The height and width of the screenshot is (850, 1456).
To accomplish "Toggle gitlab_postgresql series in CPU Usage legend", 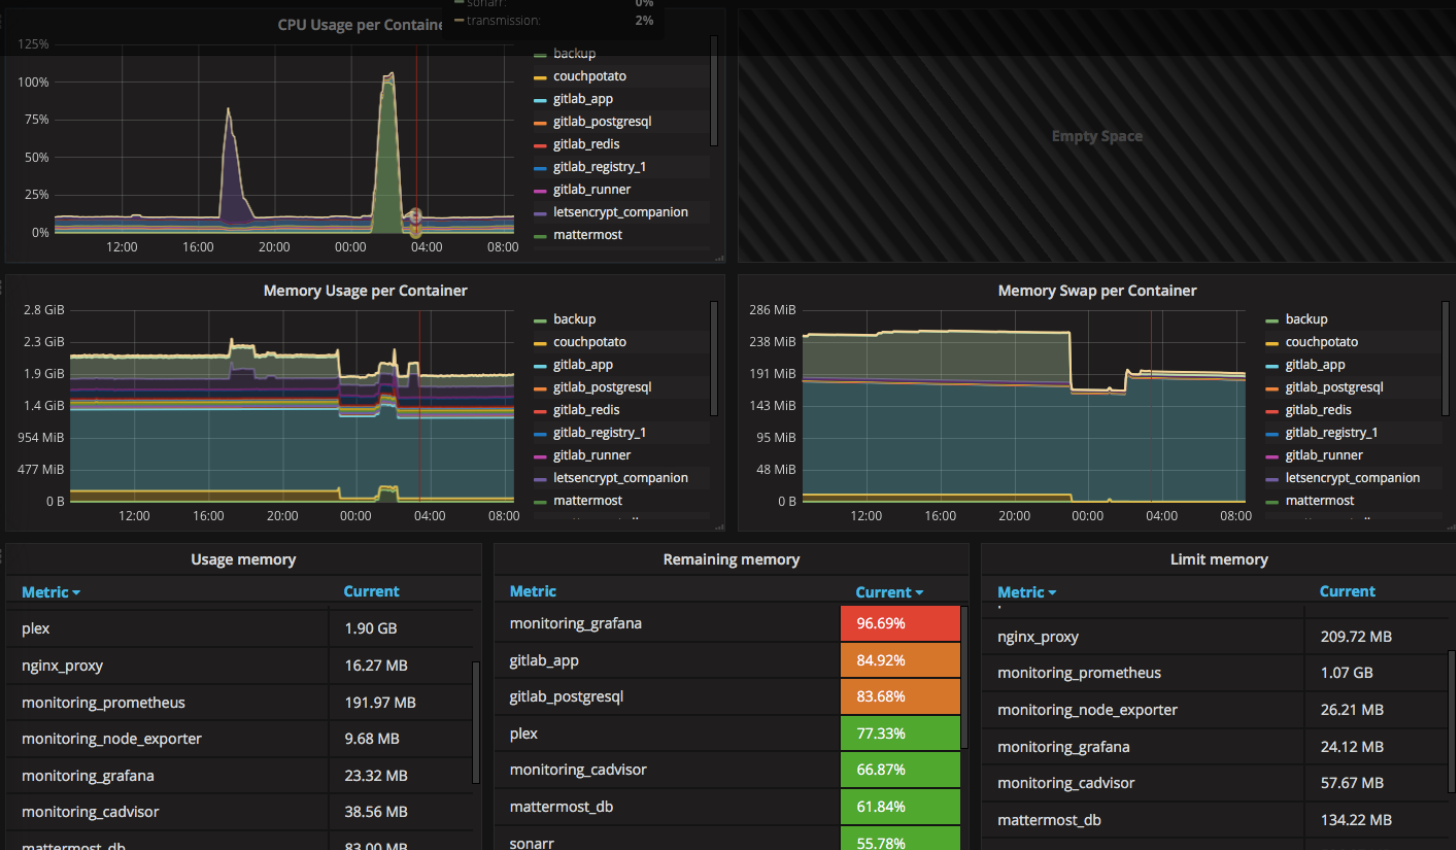I will pyautogui.click(x=602, y=121).
